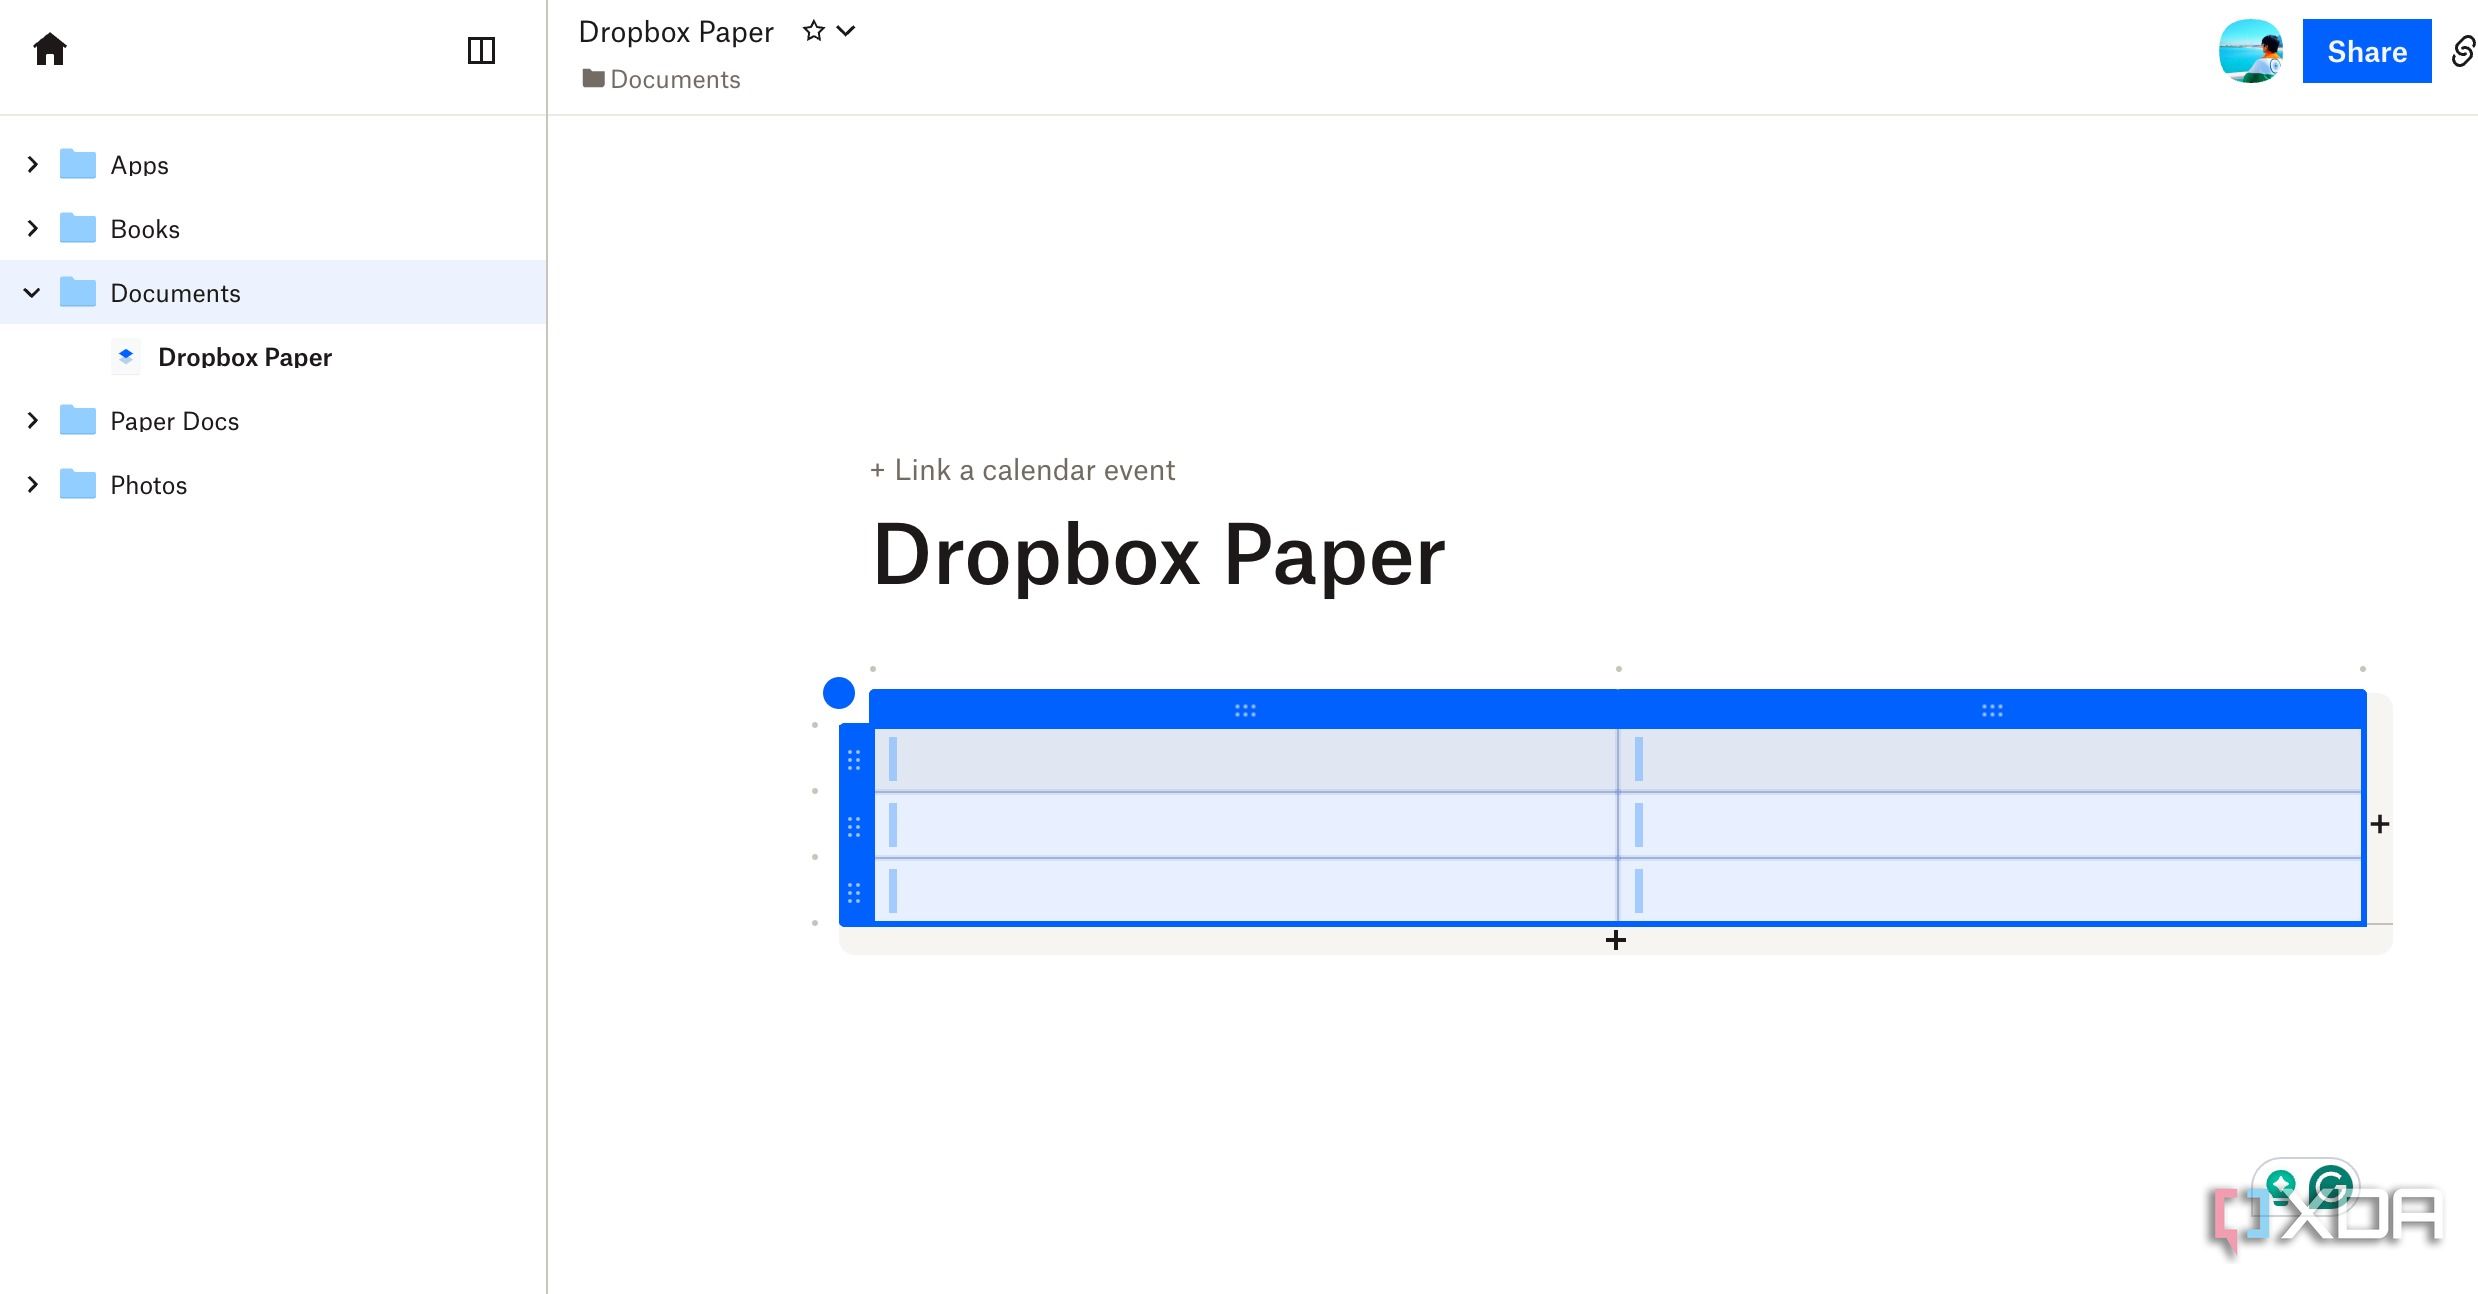The width and height of the screenshot is (2478, 1294).
Task: Select the Books folder in the sidebar
Action: pyautogui.click(x=273, y=228)
